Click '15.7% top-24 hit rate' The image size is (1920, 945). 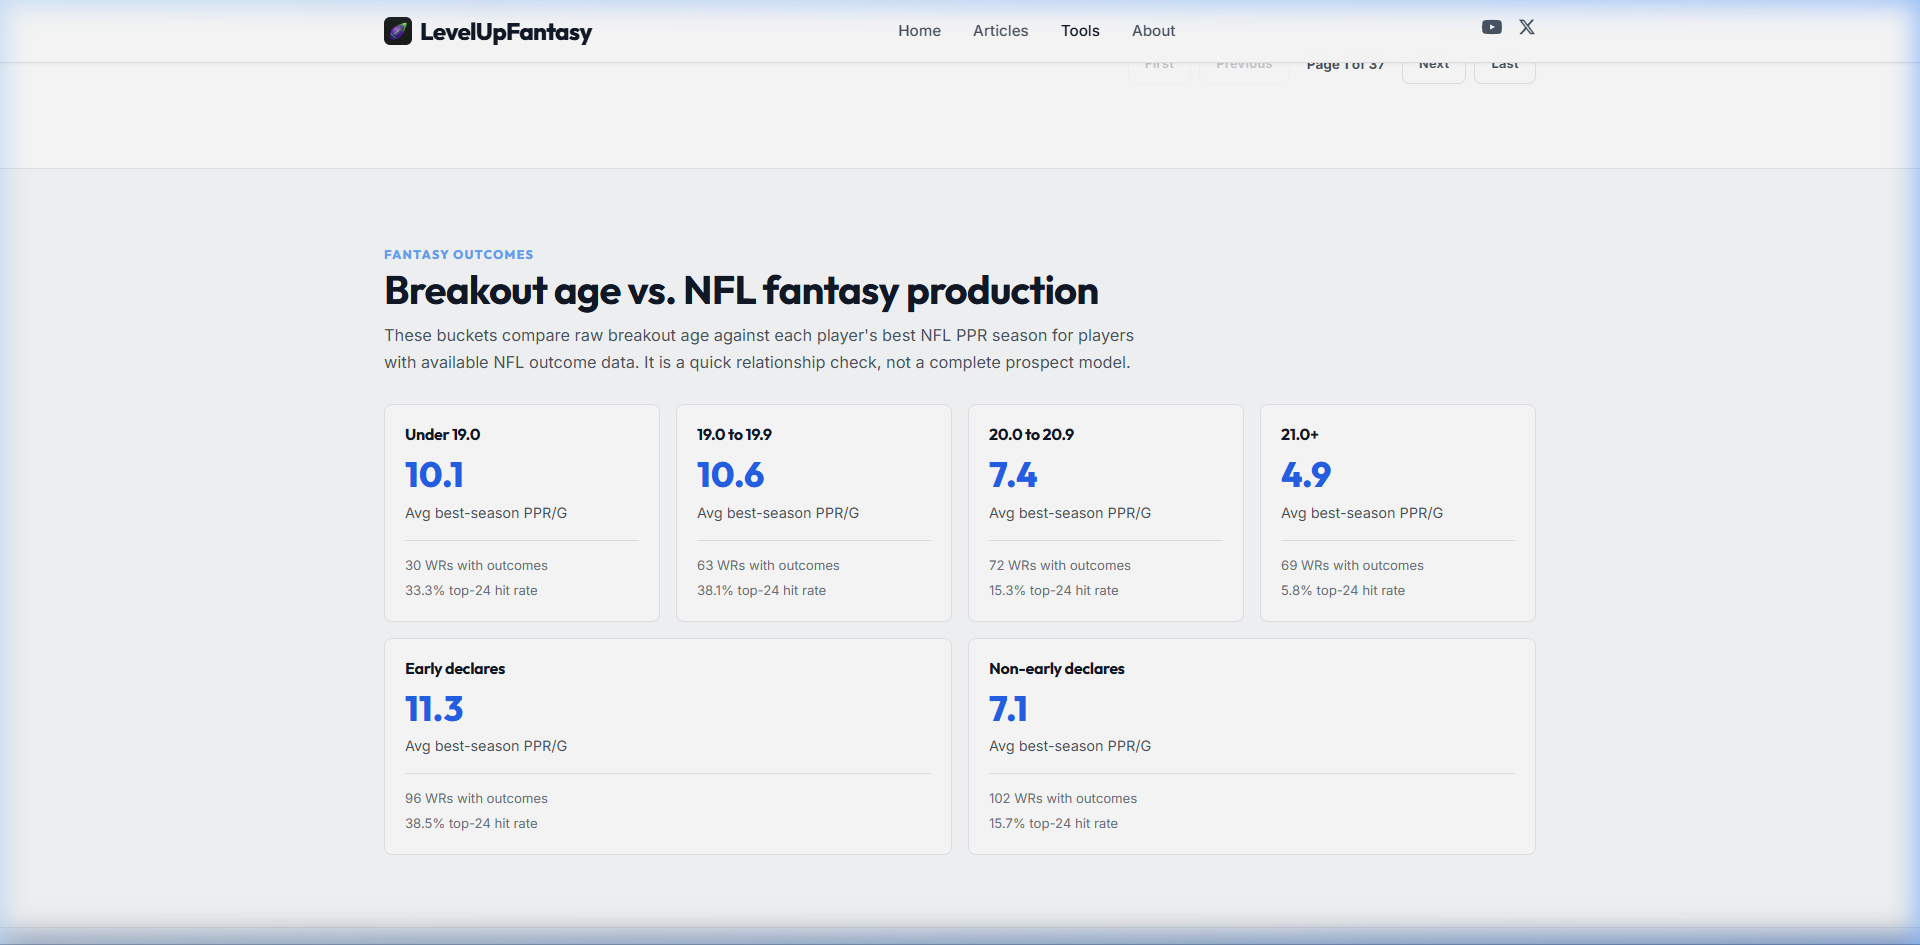pos(1053,824)
